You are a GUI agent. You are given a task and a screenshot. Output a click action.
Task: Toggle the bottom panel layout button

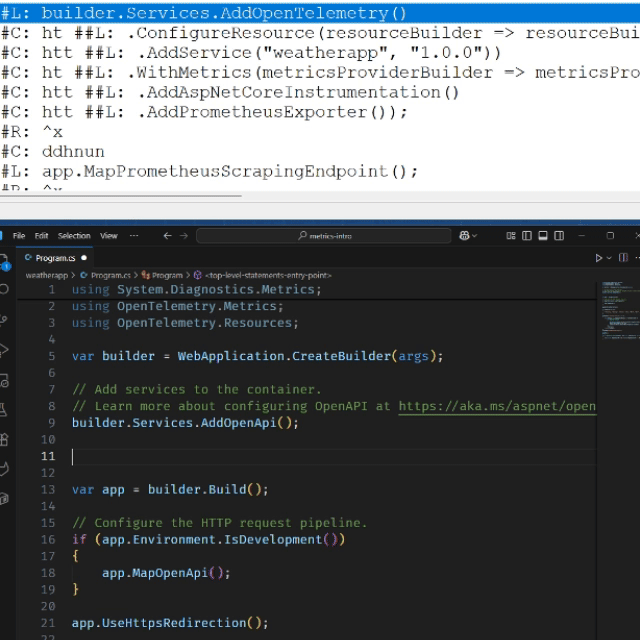pyautogui.click(x=543, y=236)
